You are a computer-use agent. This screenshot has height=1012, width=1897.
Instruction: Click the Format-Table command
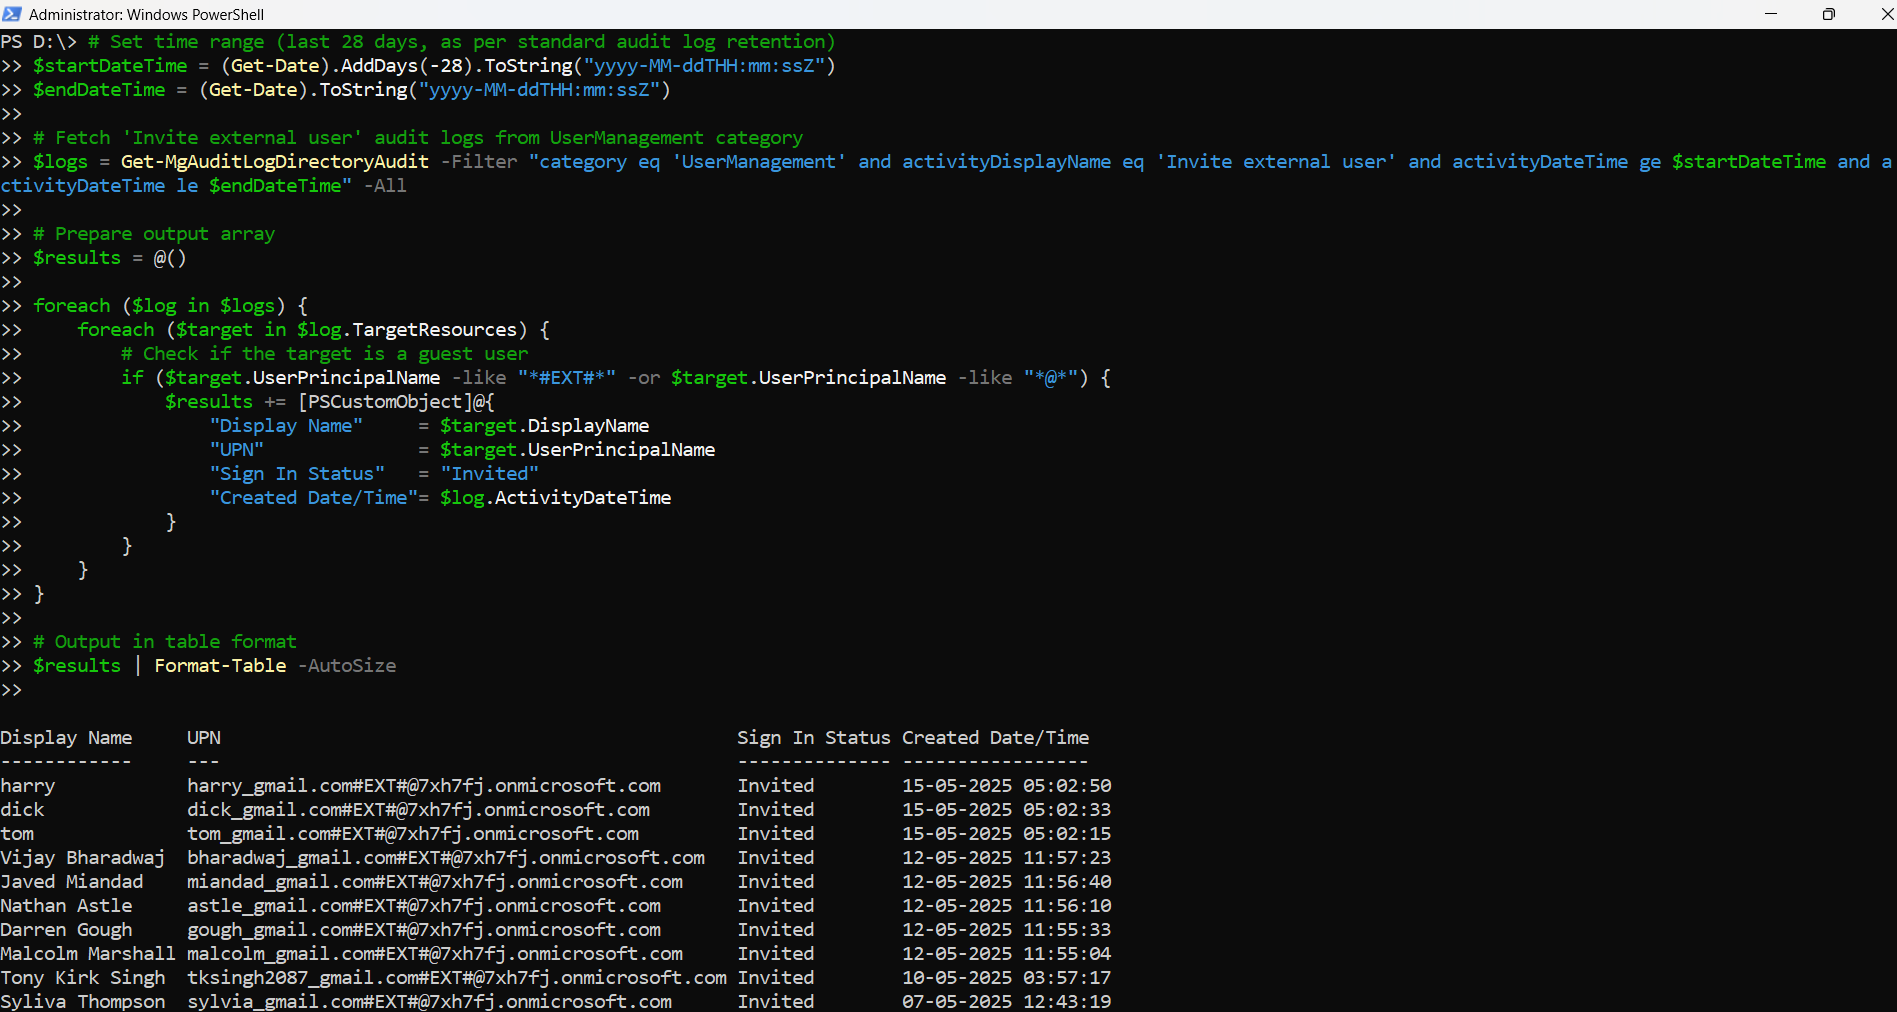(220, 666)
